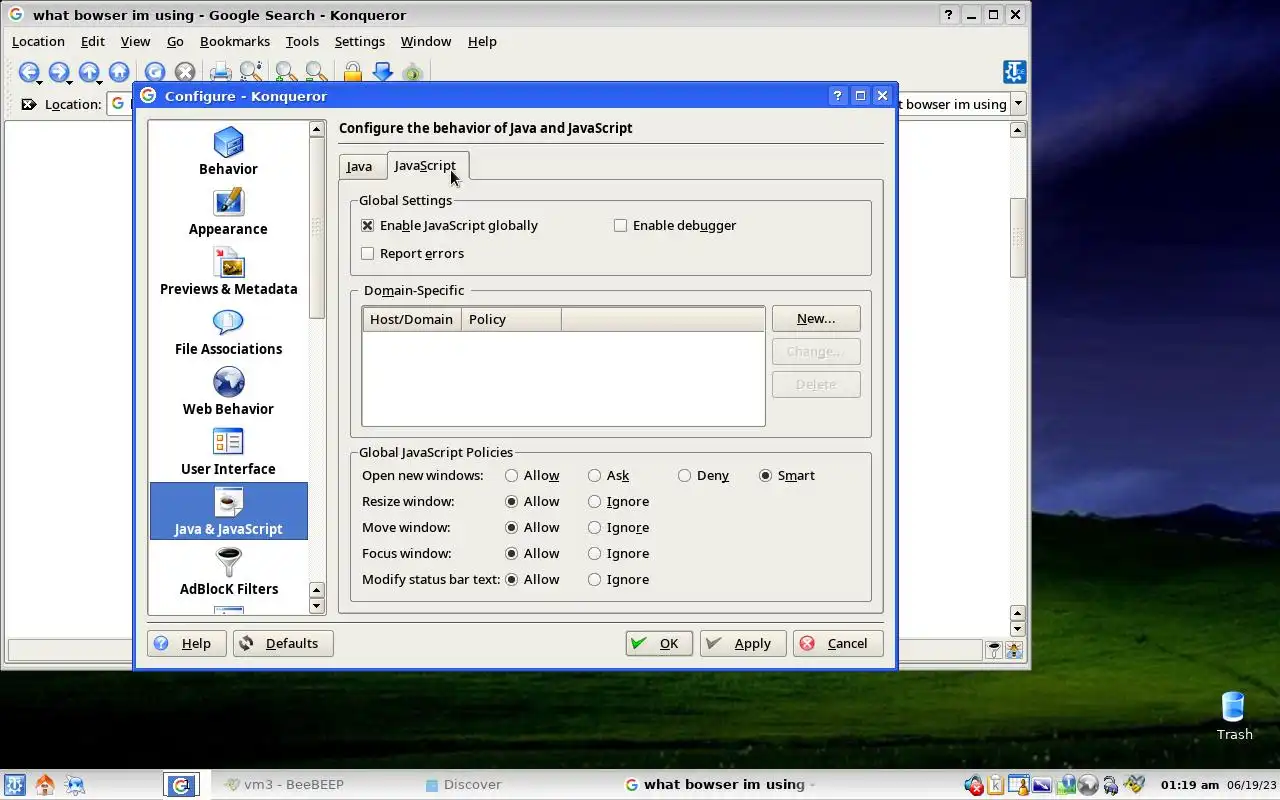Click the Host/Domain column header
This screenshot has width=1280, height=800.
[x=411, y=320]
